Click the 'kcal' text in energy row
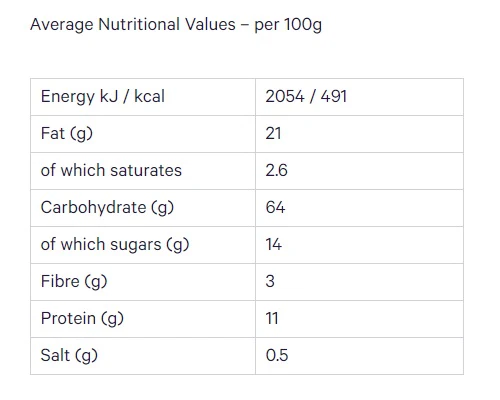 [149, 96]
